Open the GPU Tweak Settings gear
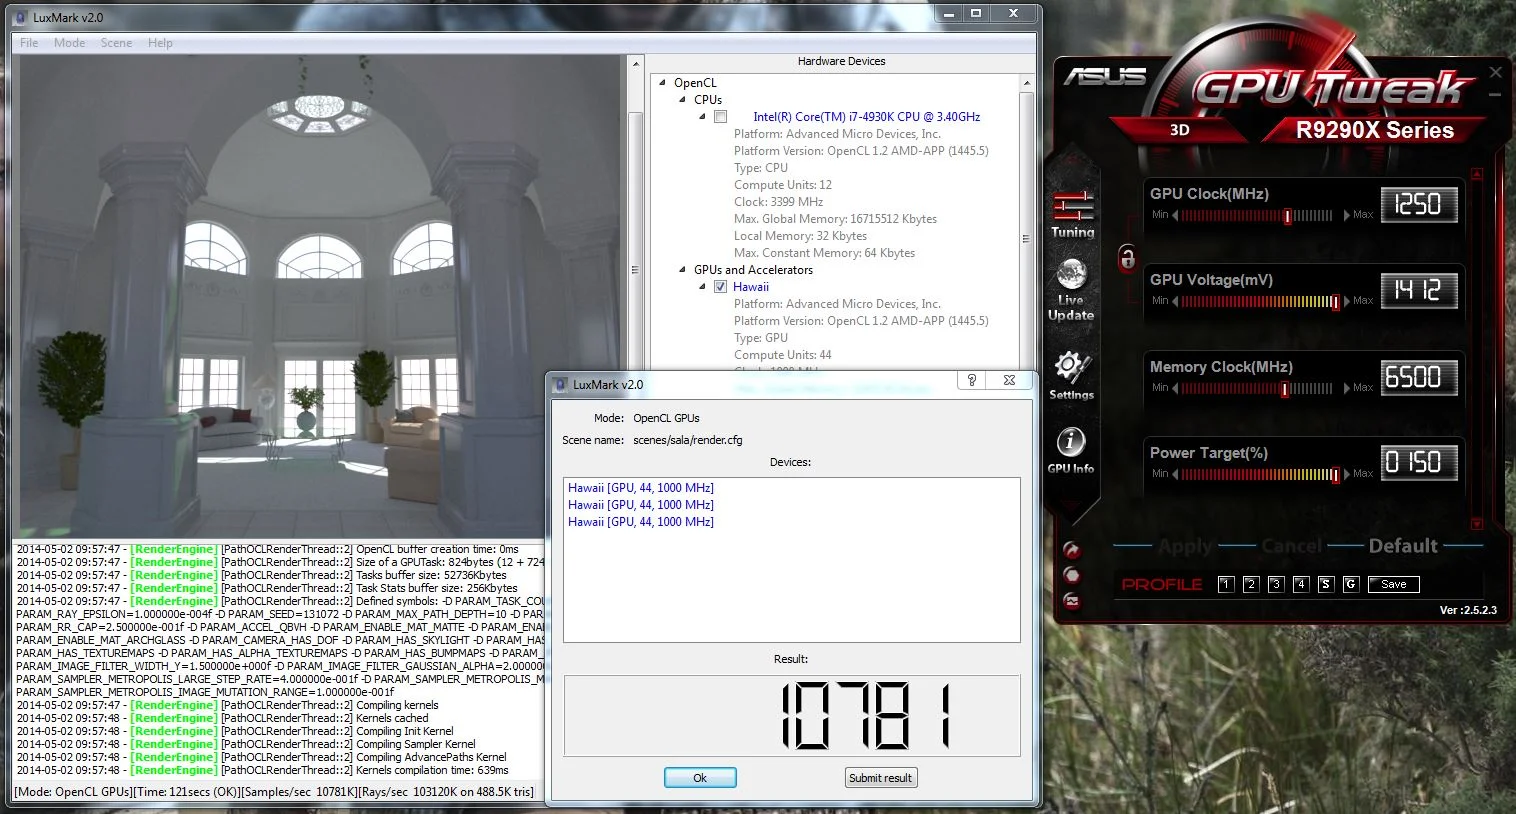Screen dimensions: 1516x814 tap(1071, 376)
